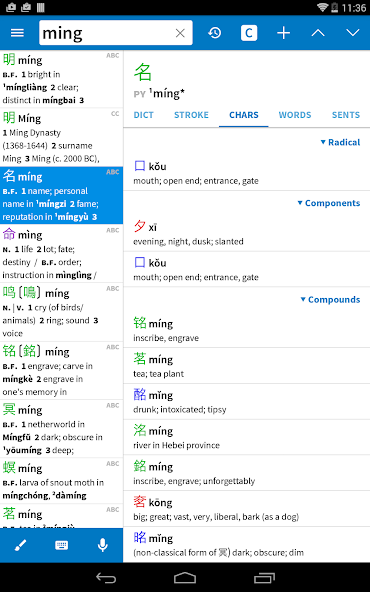Switch to the STROKE tab
Screen dimensions: 370x592
click(x=191, y=115)
